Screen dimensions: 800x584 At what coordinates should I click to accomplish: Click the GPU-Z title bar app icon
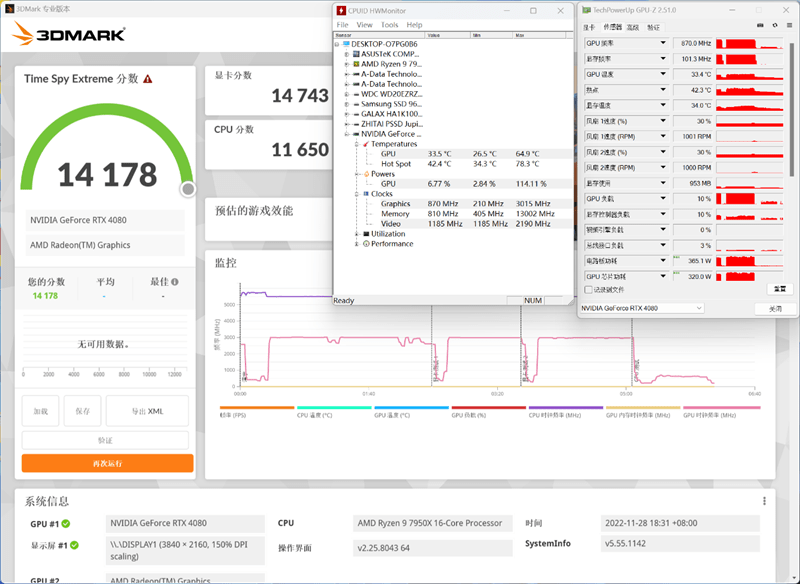click(x=586, y=10)
